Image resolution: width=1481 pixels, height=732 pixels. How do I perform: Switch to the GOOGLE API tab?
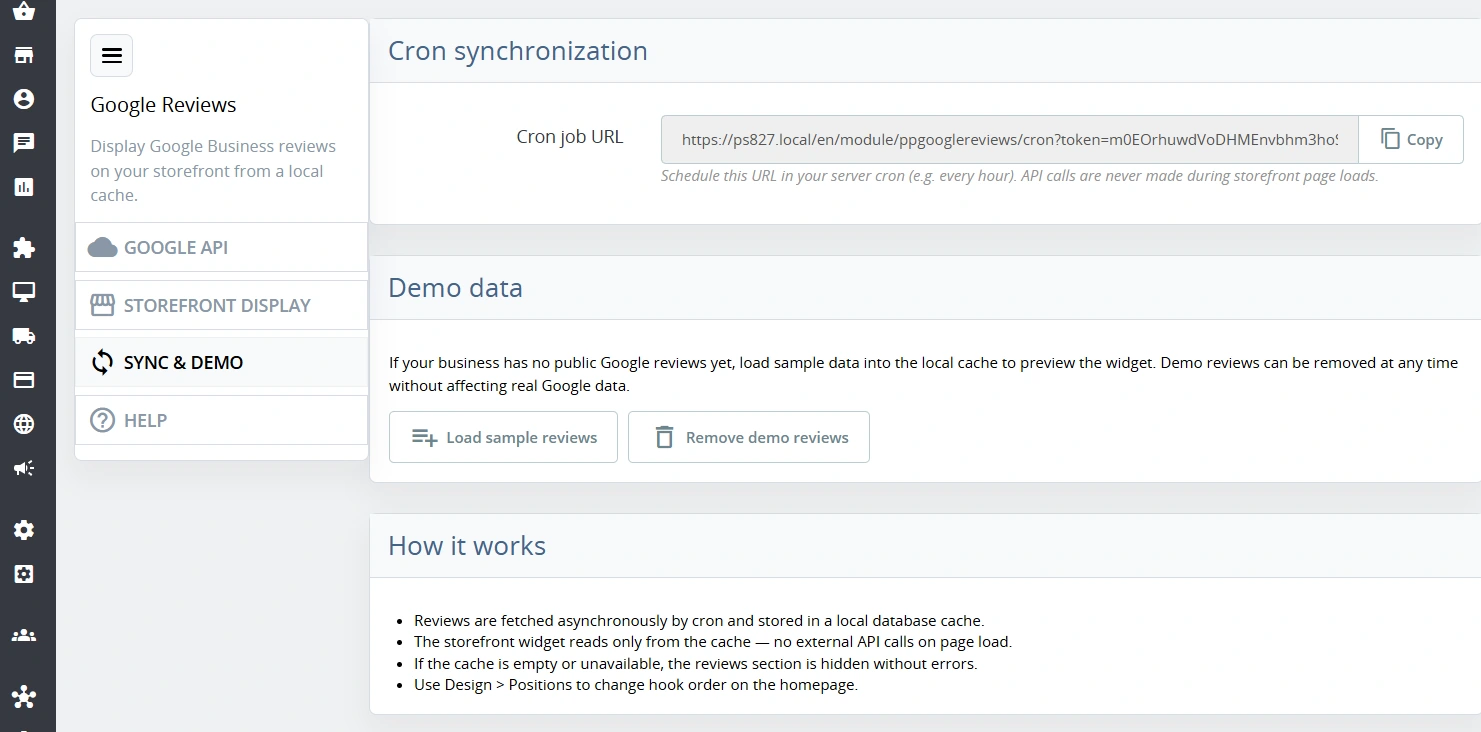click(x=221, y=247)
